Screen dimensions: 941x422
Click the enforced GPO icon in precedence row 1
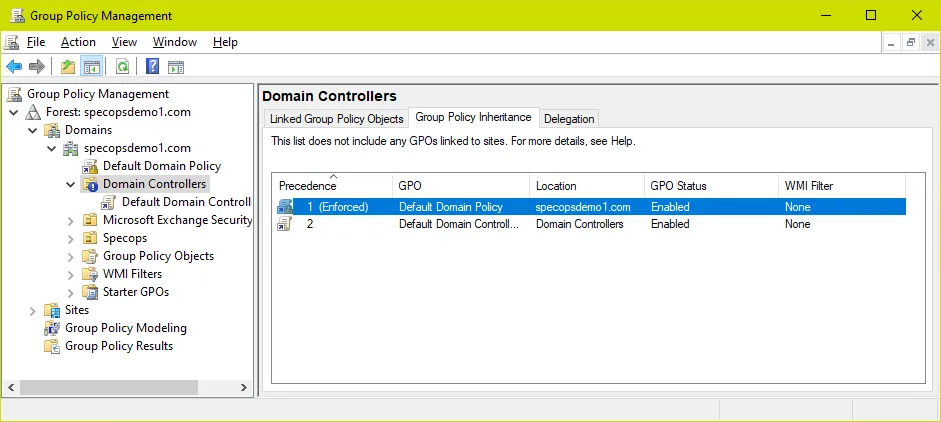click(x=284, y=207)
